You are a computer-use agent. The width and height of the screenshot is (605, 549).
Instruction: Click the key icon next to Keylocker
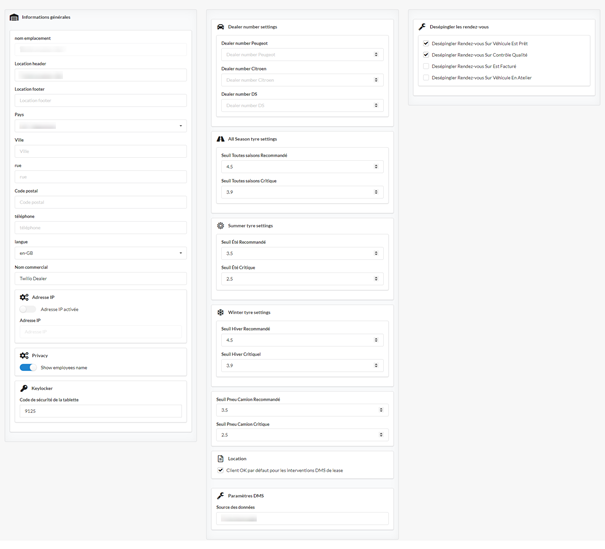click(24, 389)
